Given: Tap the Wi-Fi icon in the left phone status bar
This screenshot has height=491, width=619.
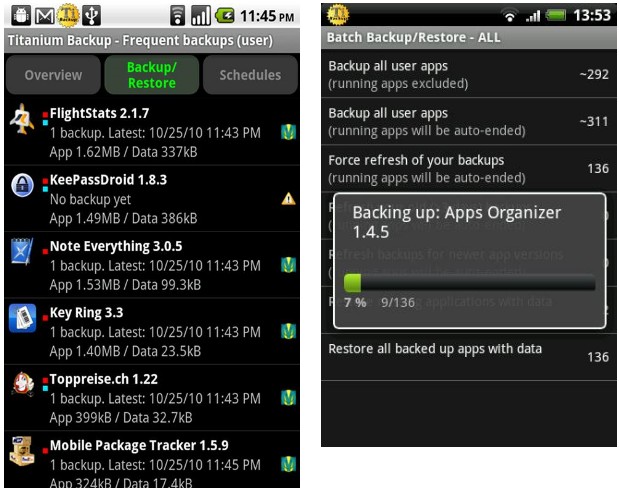Looking at the screenshot, I should [177, 16].
